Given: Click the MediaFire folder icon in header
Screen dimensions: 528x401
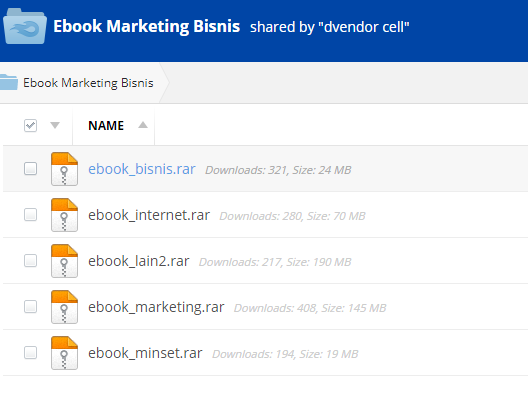Looking at the screenshot, I should click(x=25, y=26).
